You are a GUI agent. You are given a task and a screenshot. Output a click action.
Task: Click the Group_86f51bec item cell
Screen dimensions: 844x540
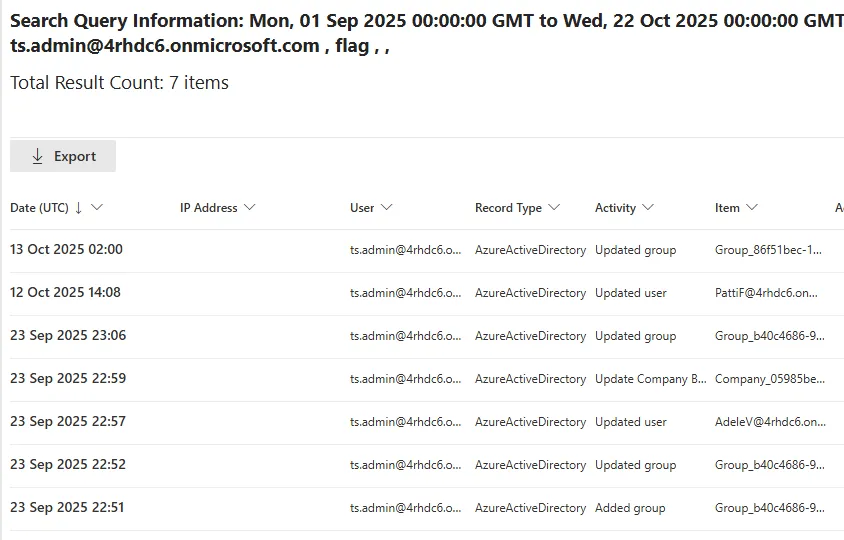click(x=768, y=250)
